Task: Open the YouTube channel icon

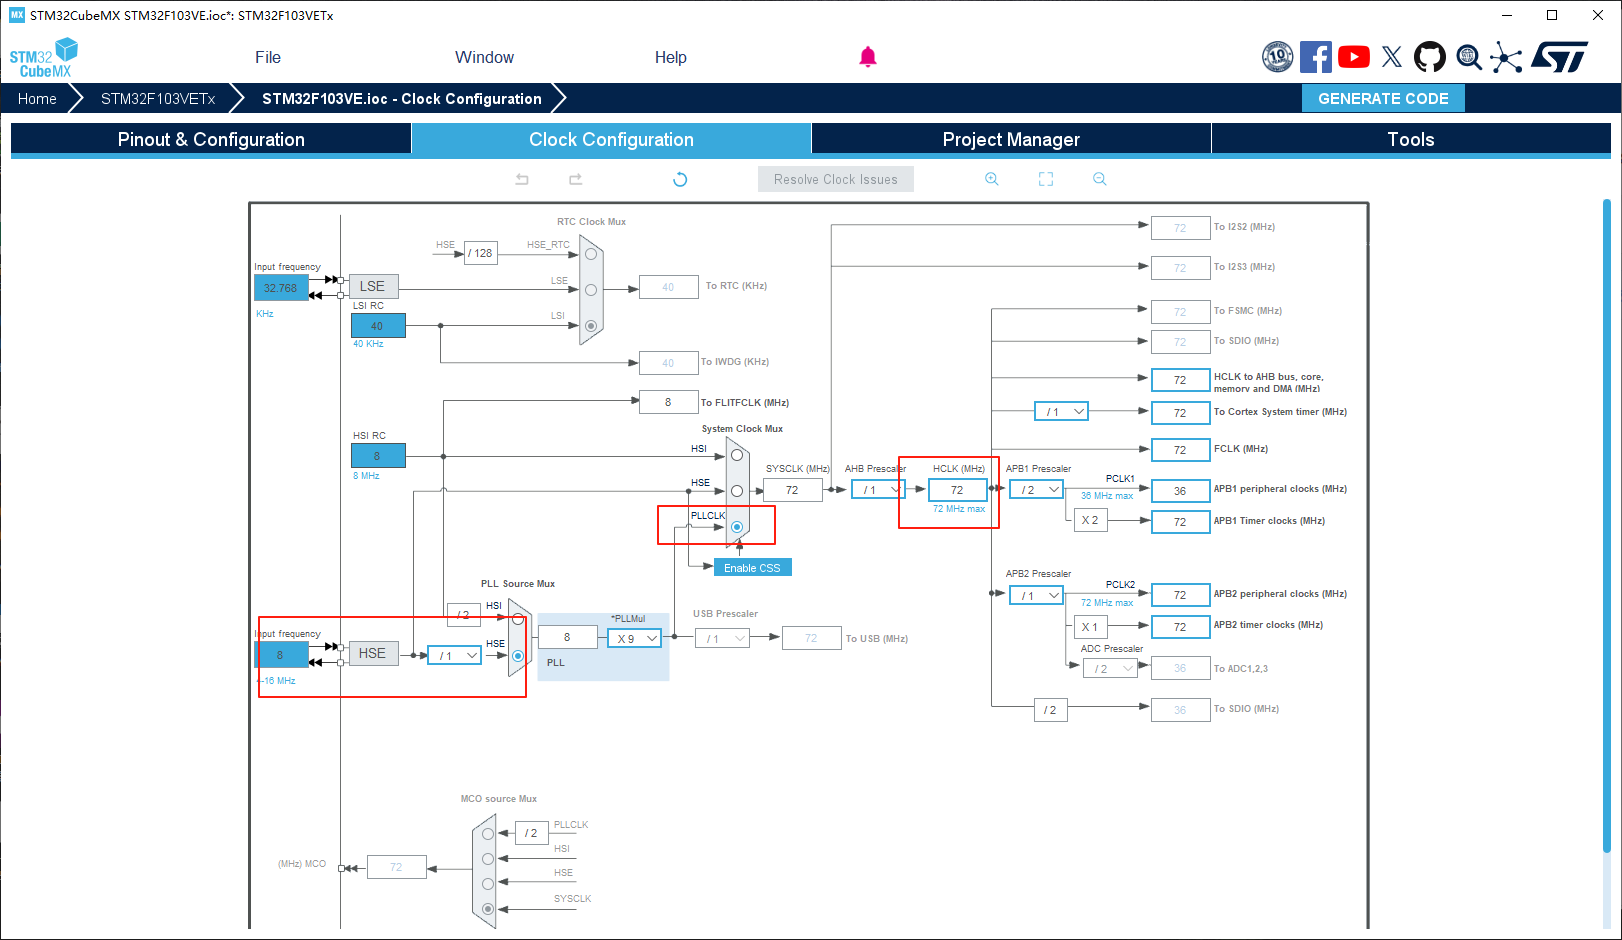Action: pos(1354,57)
